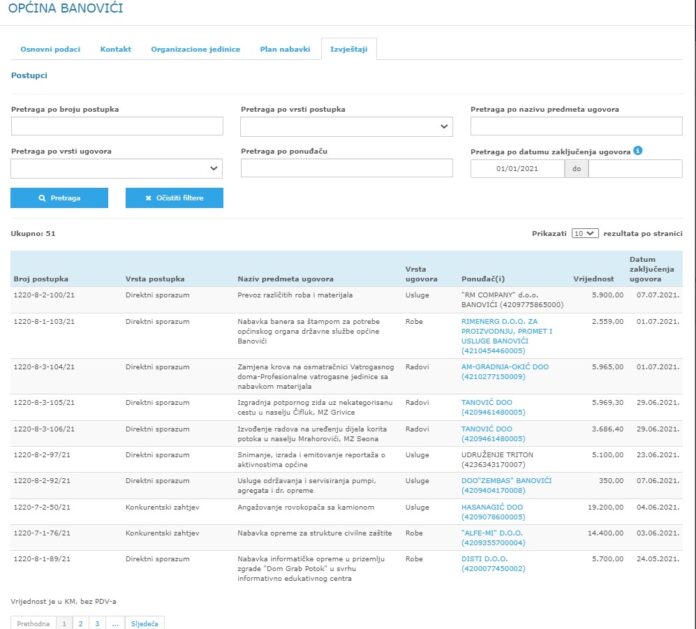Click the start date field showing 01/01/2021
The image size is (696, 629).
click(517, 169)
